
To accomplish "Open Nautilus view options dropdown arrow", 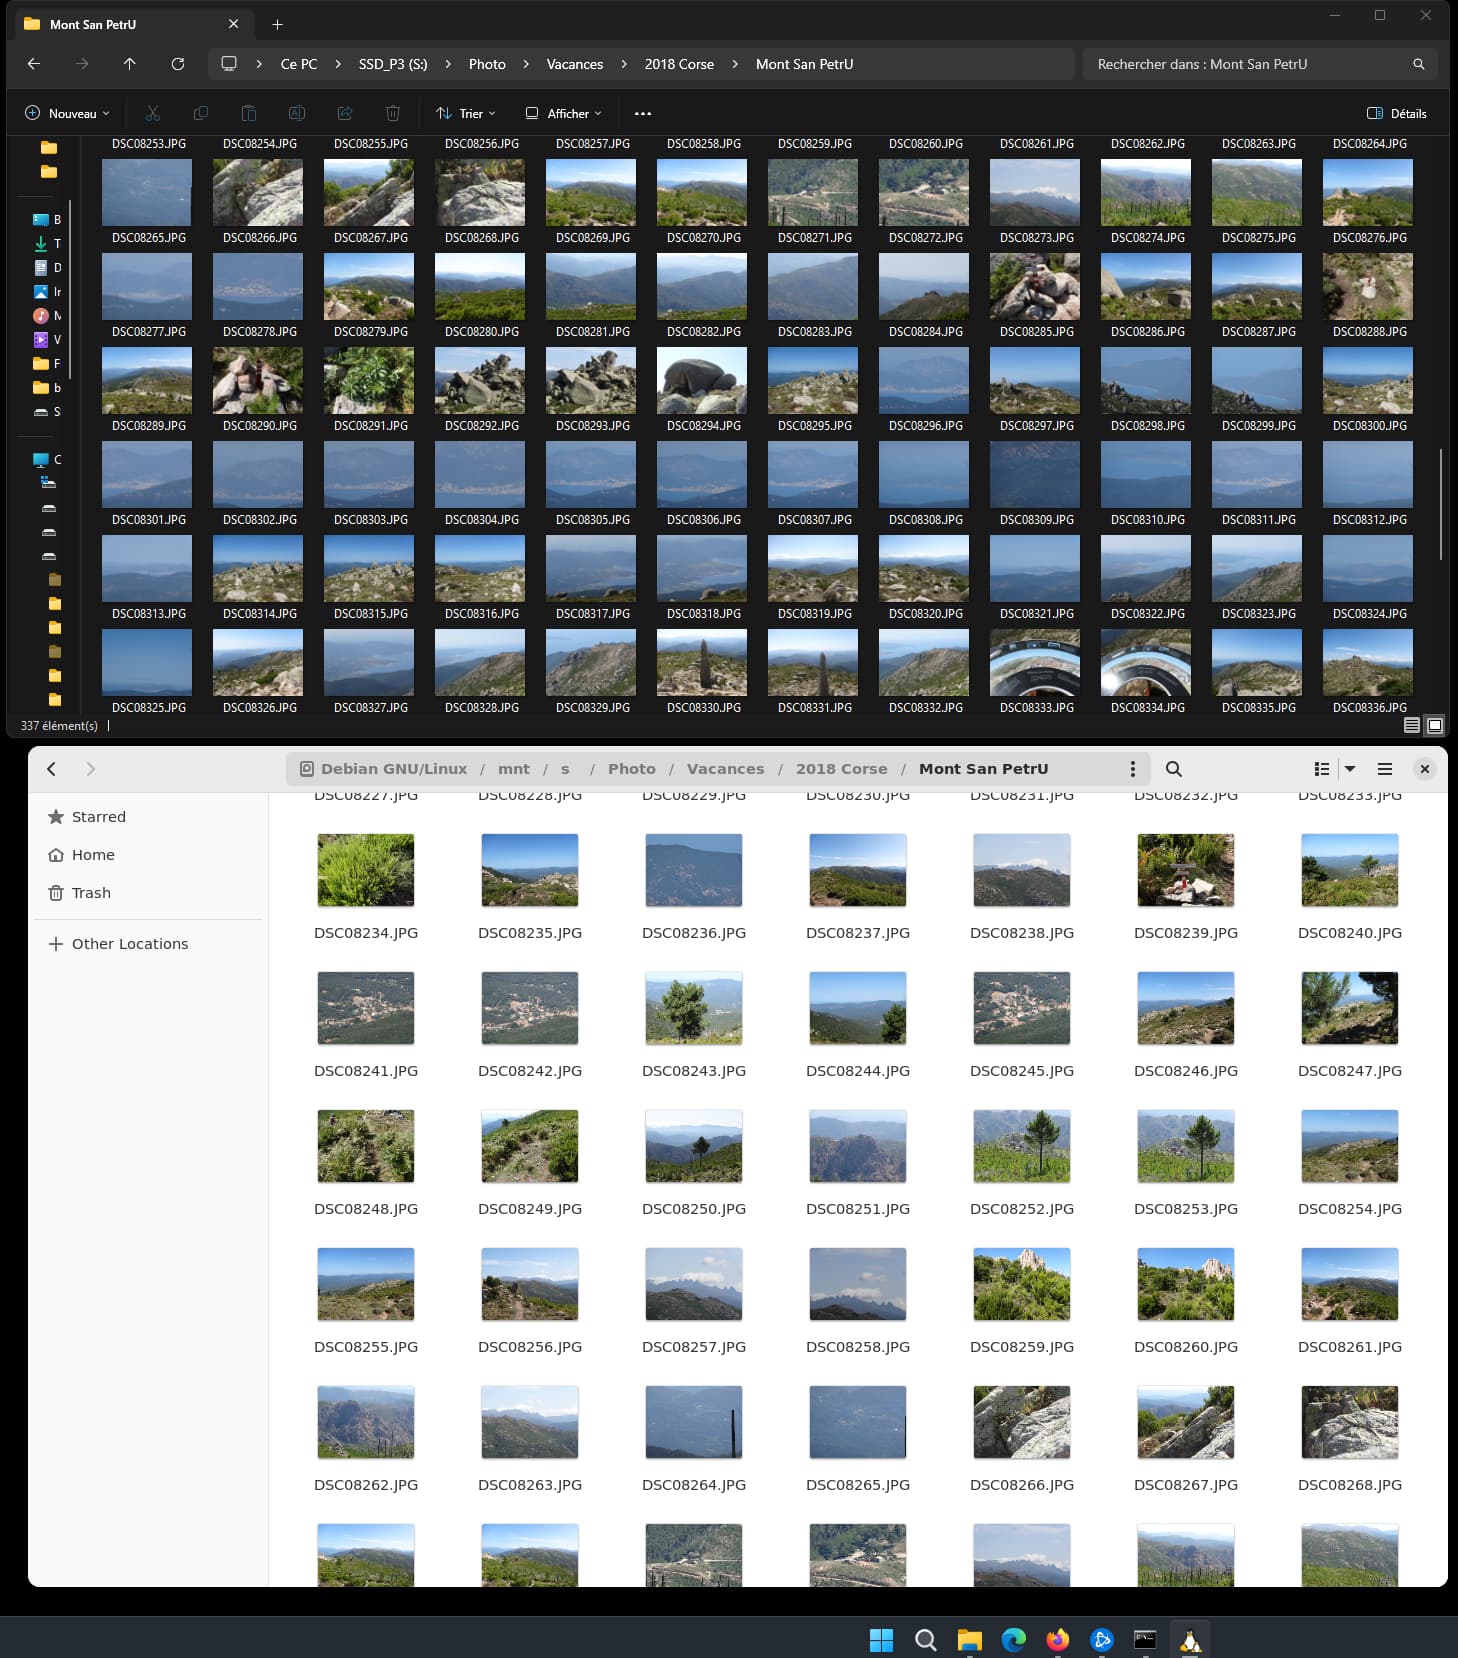I will 1350,769.
